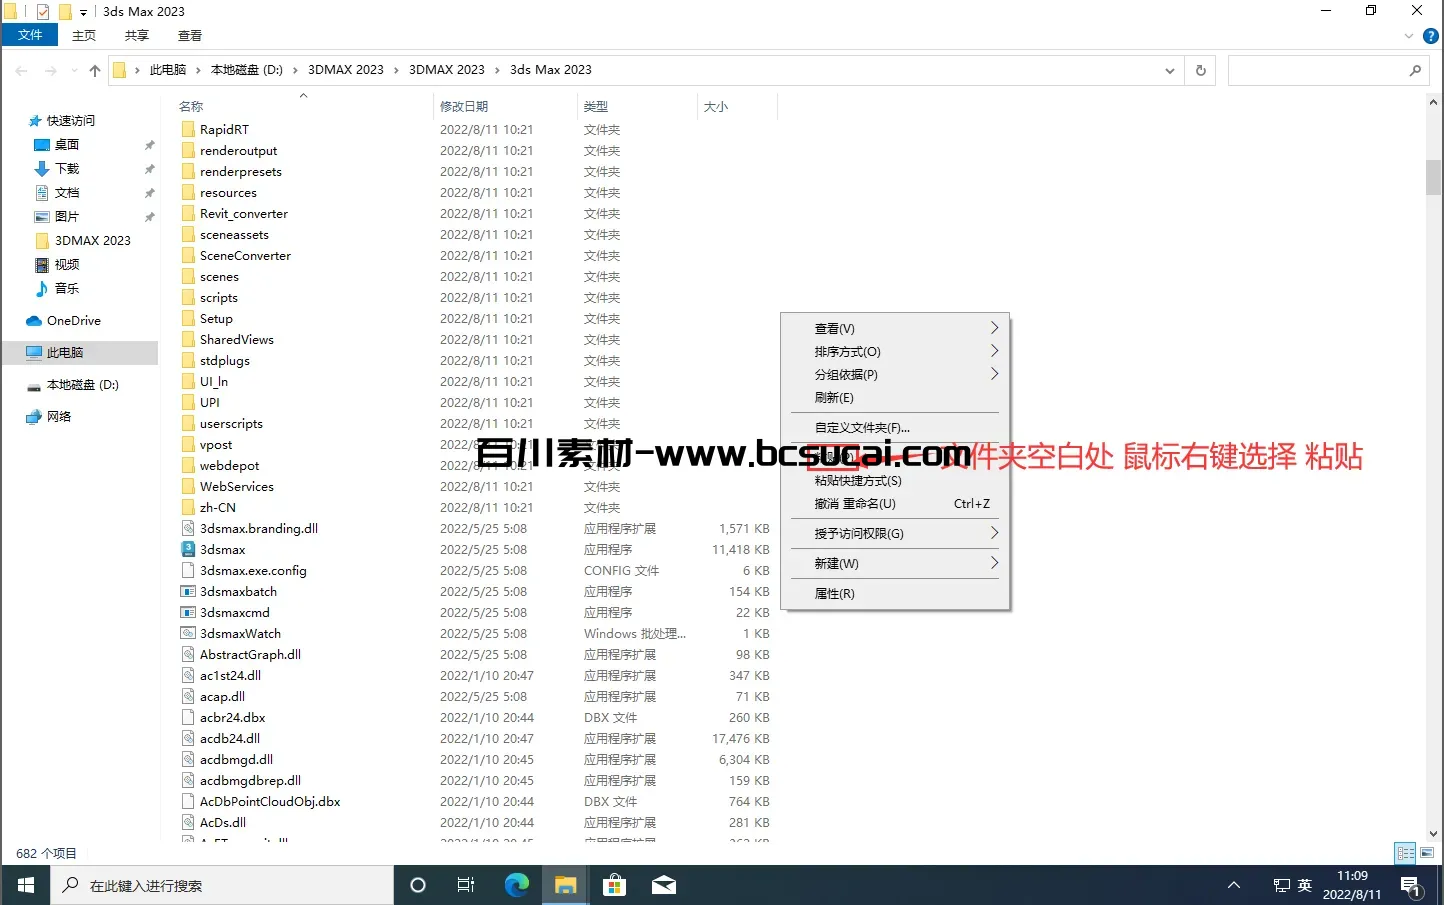Select the 3dsmaxbatch application icon
This screenshot has height=905, width=1444.
(188, 591)
